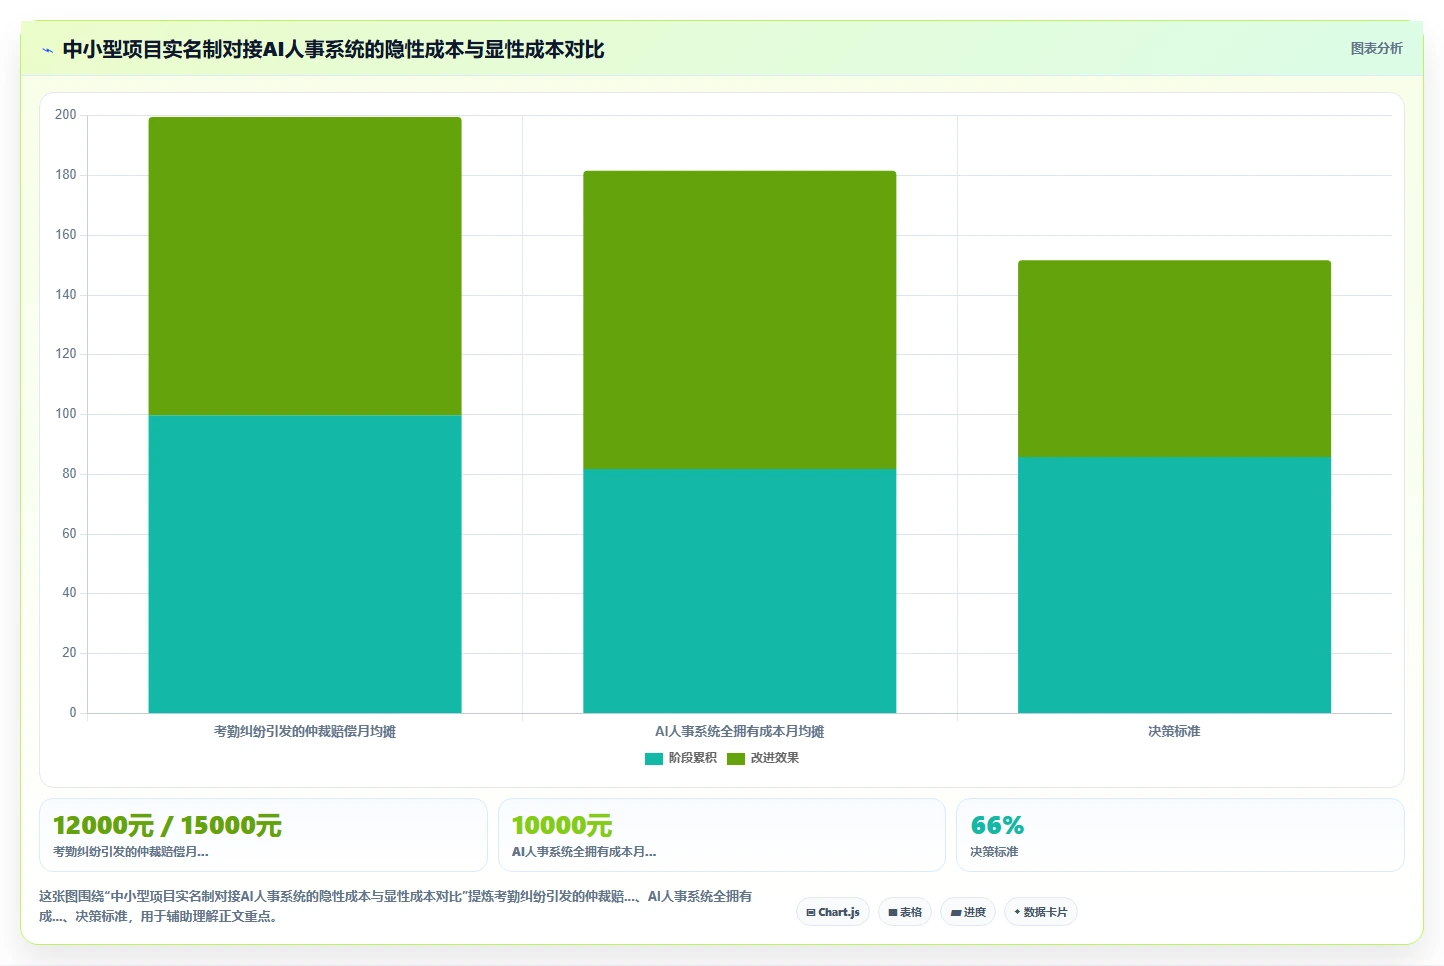Click the 10000元 data card
Image resolution: width=1444 pixels, height=966 pixels.
click(x=721, y=835)
